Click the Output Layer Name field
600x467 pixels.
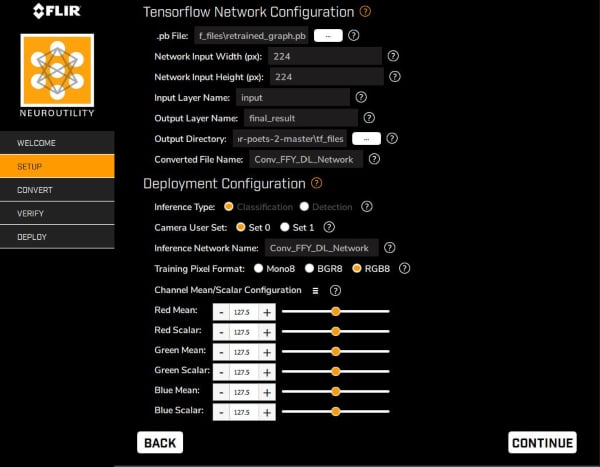coord(301,118)
